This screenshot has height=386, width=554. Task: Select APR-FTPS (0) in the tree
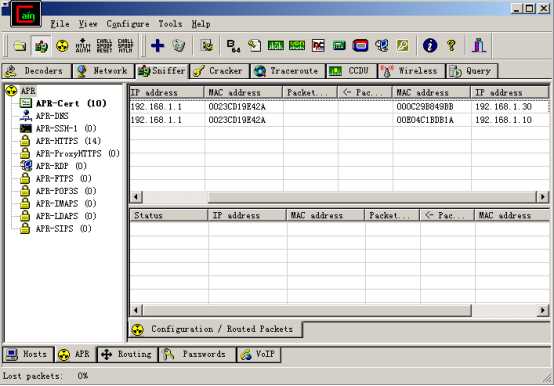pyautogui.click(x=63, y=178)
